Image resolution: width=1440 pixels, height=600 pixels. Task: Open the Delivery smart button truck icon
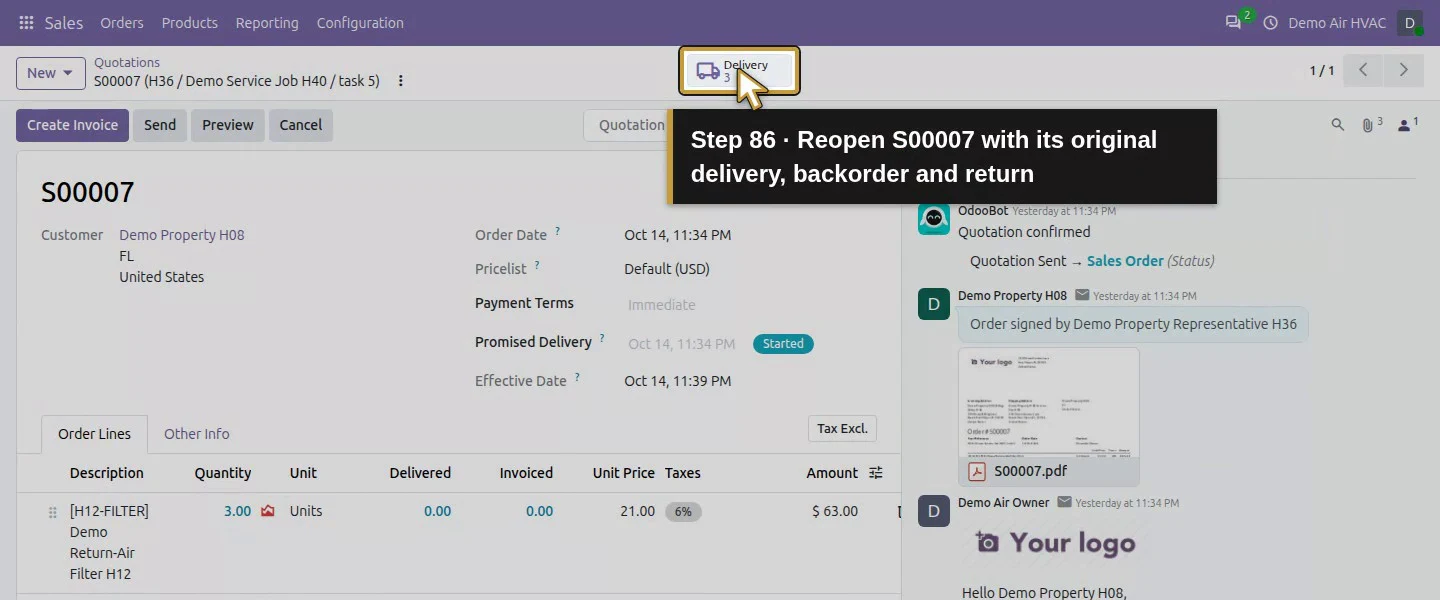[708, 71]
